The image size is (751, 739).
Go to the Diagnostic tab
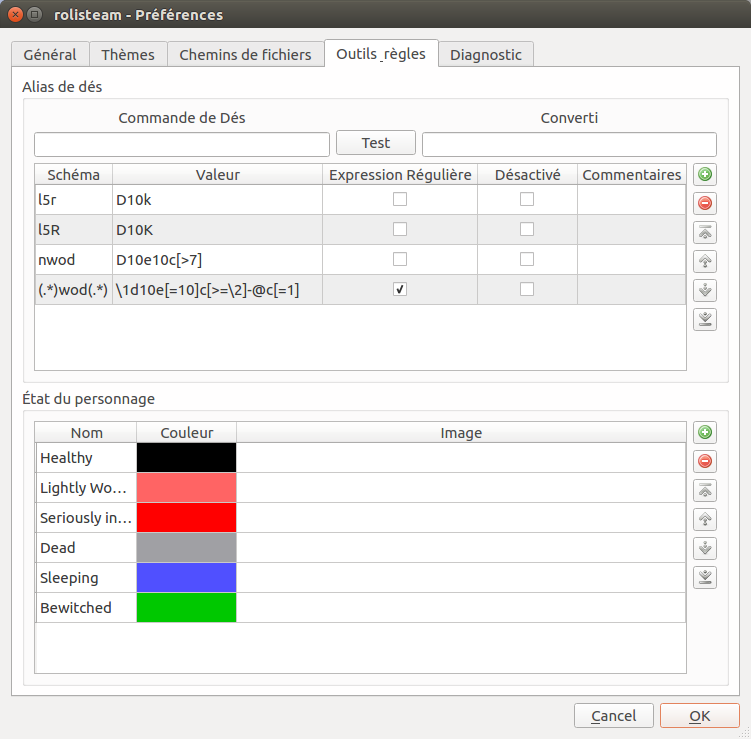(486, 55)
